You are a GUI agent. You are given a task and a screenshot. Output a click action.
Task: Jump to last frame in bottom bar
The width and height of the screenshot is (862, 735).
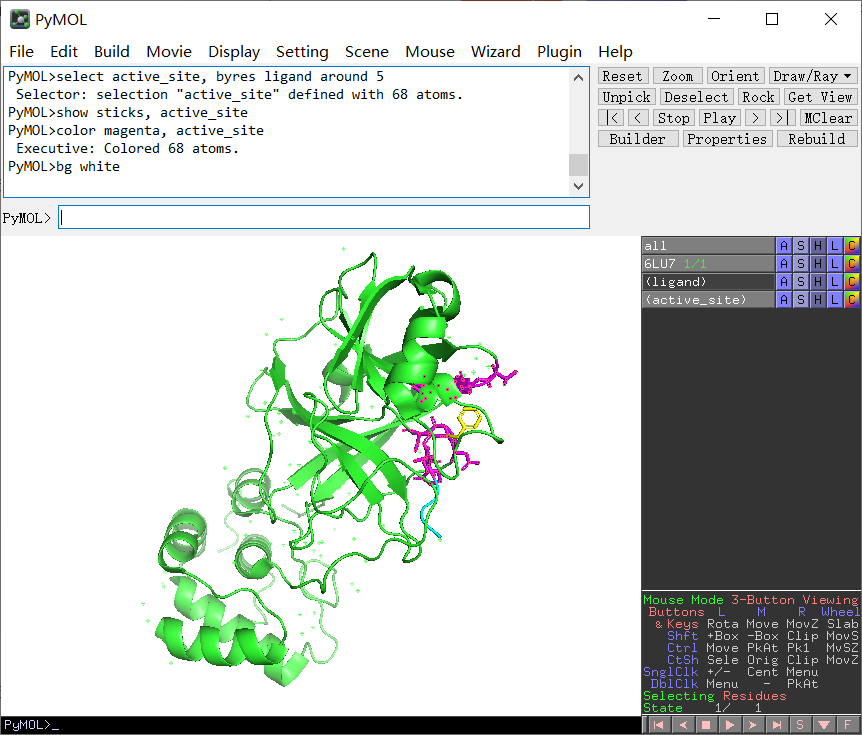click(x=777, y=725)
